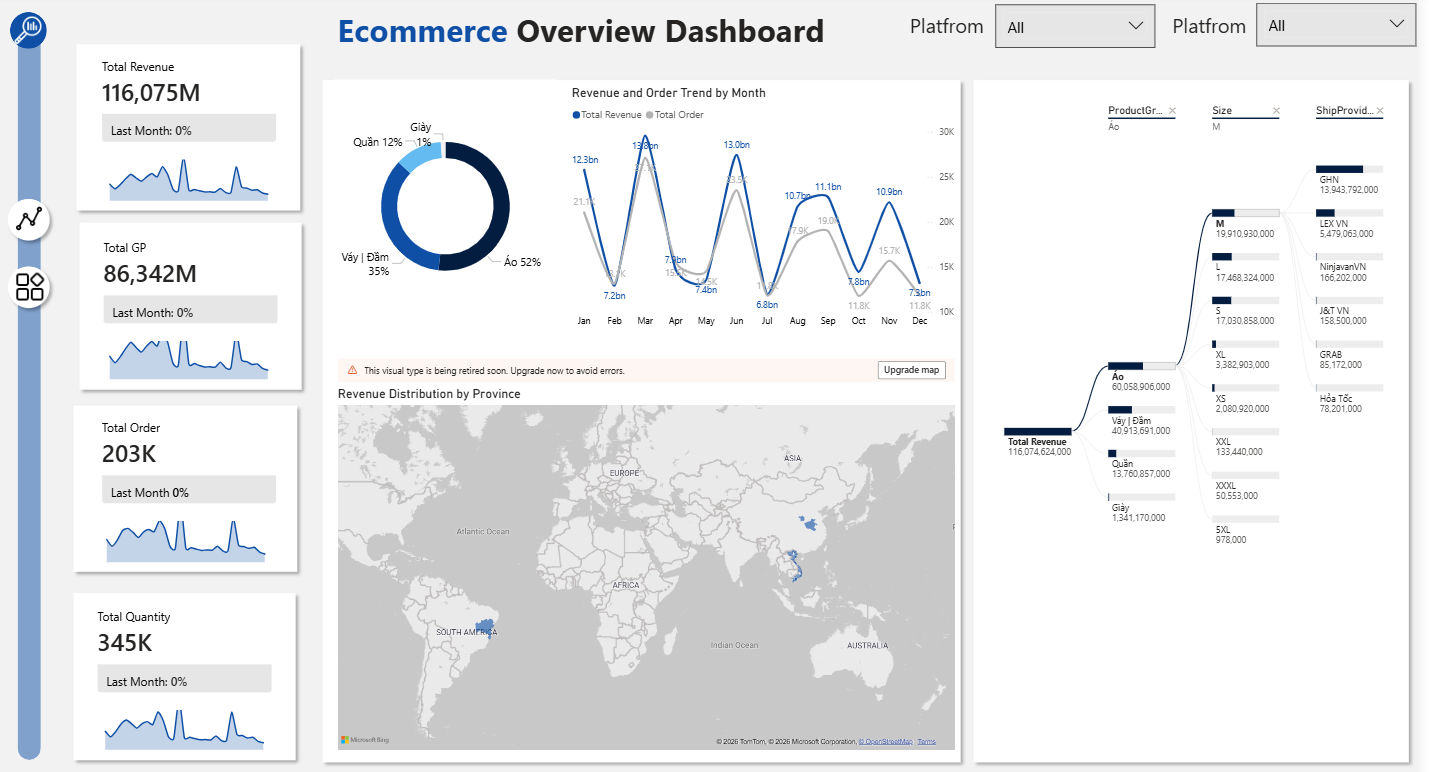Remove the ShipProvider level with the X

point(1380,111)
